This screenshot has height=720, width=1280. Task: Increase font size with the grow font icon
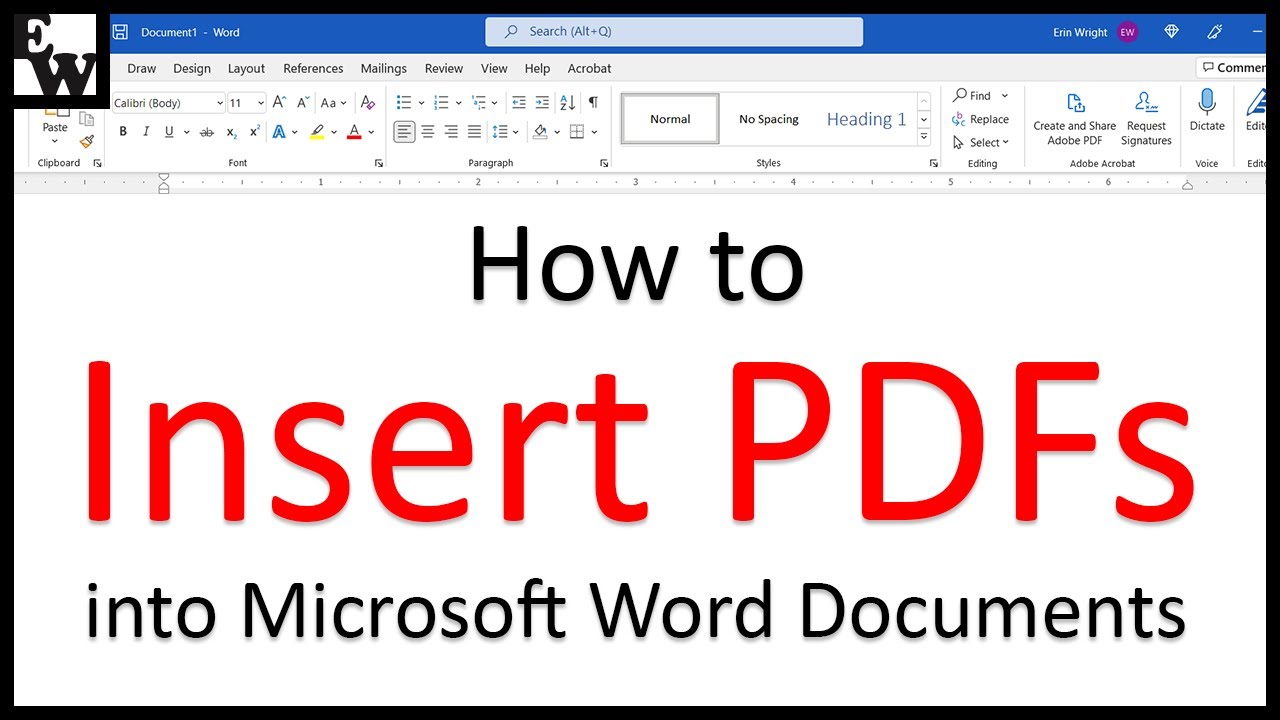click(280, 102)
